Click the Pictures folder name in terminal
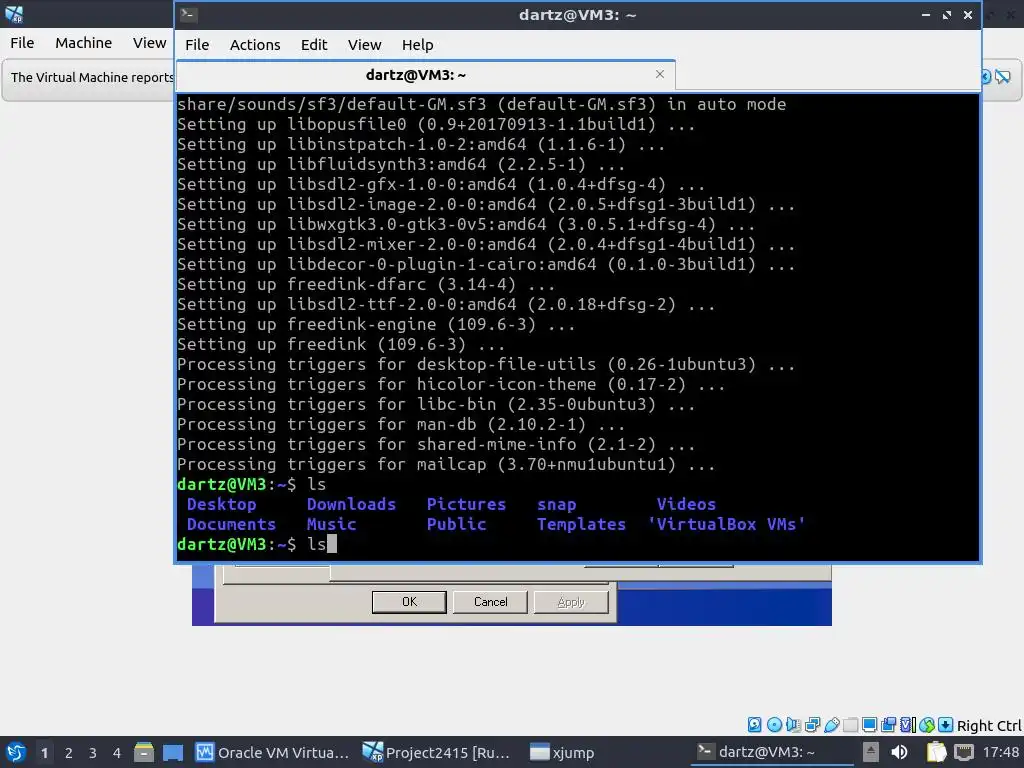The image size is (1024, 768). [466, 504]
